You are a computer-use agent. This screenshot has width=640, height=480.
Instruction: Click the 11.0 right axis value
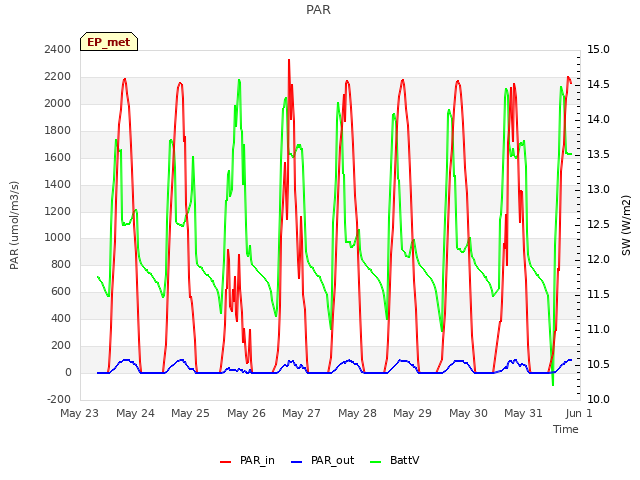598,329
